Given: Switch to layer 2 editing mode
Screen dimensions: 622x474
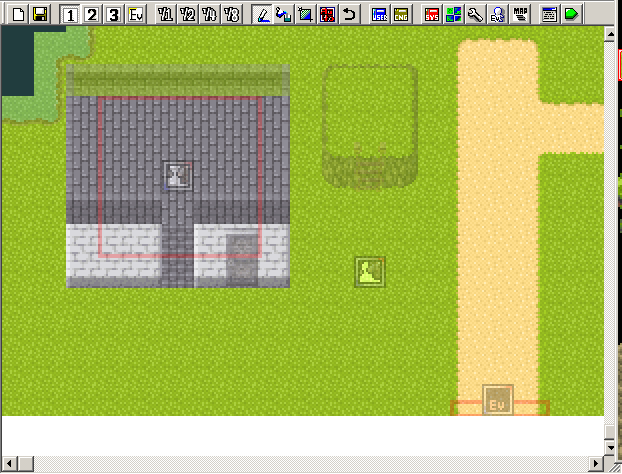Looking at the screenshot, I should coord(92,14).
